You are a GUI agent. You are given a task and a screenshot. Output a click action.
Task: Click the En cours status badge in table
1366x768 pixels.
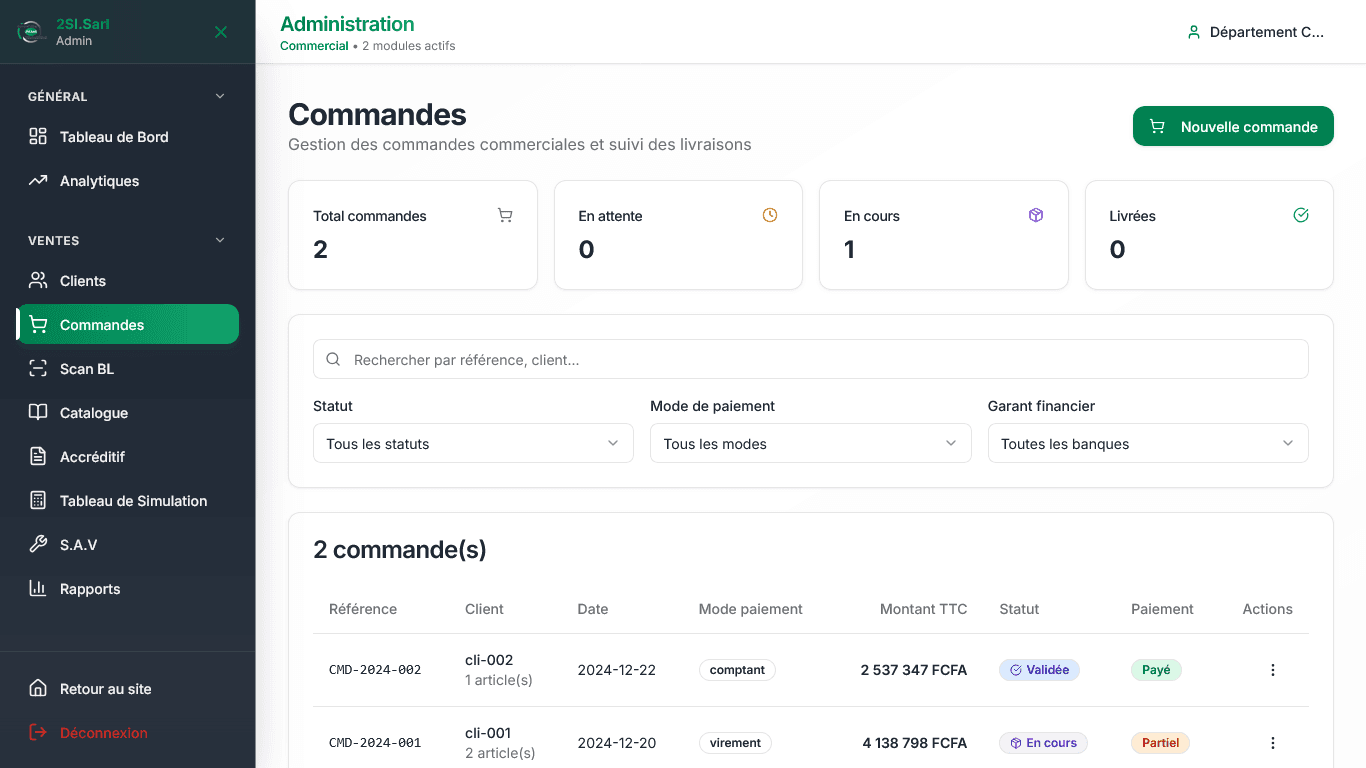[x=1043, y=743]
